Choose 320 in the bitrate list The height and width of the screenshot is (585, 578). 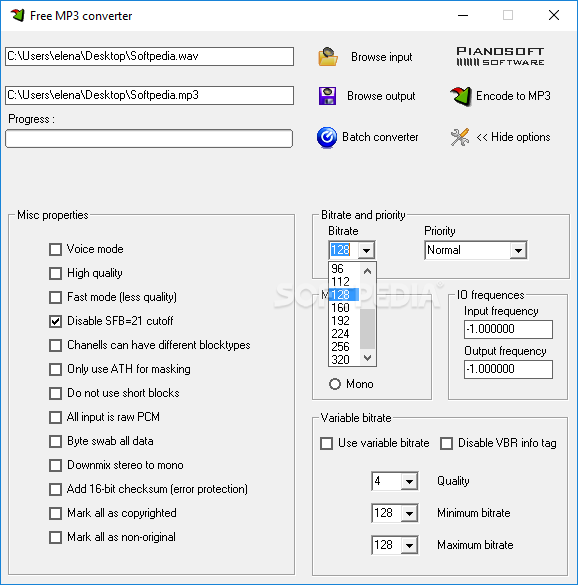click(x=344, y=360)
